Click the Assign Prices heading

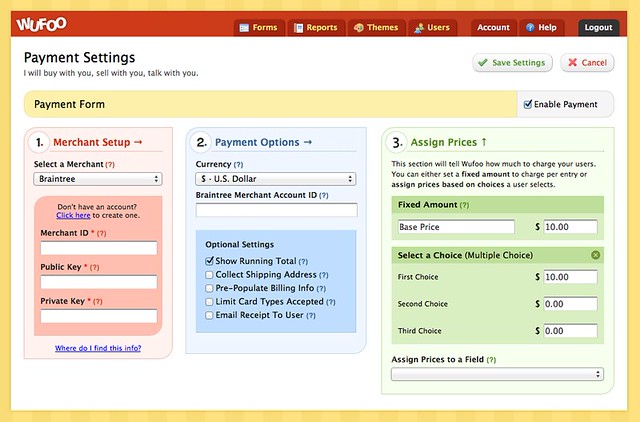click(449, 142)
